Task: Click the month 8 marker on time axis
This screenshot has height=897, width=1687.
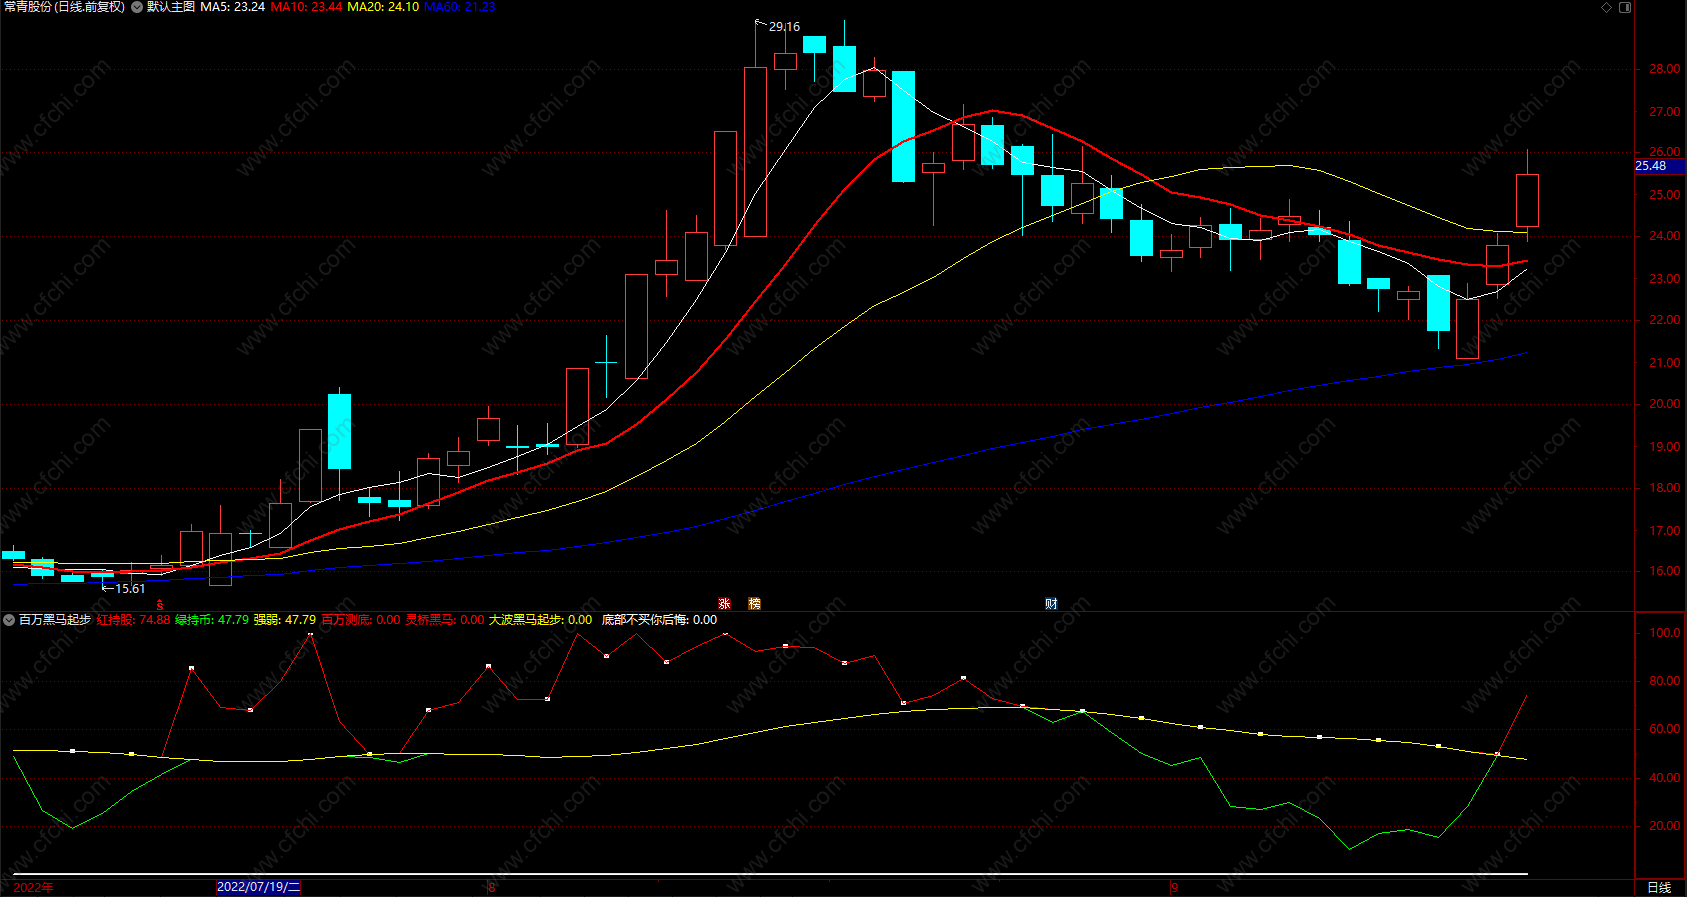Action: click(x=491, y=888)
